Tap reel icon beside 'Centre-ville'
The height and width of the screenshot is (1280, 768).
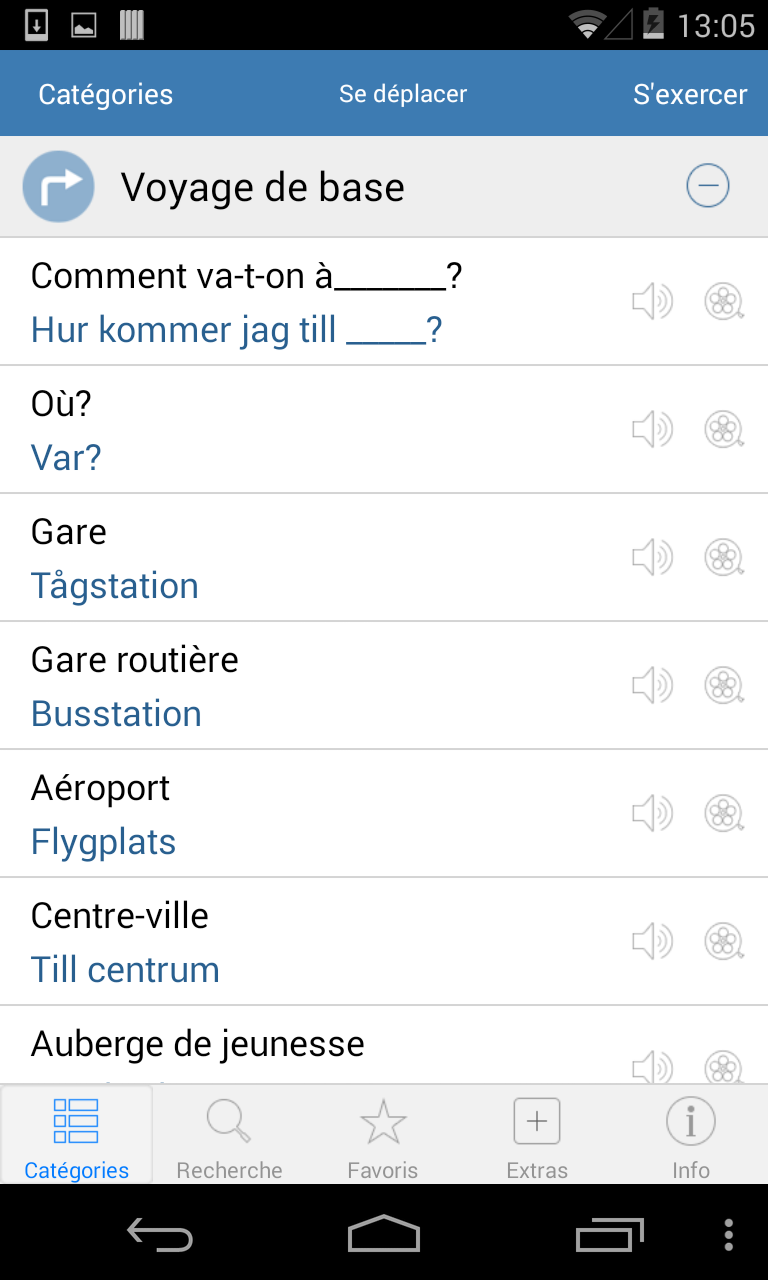coord(725,941)
